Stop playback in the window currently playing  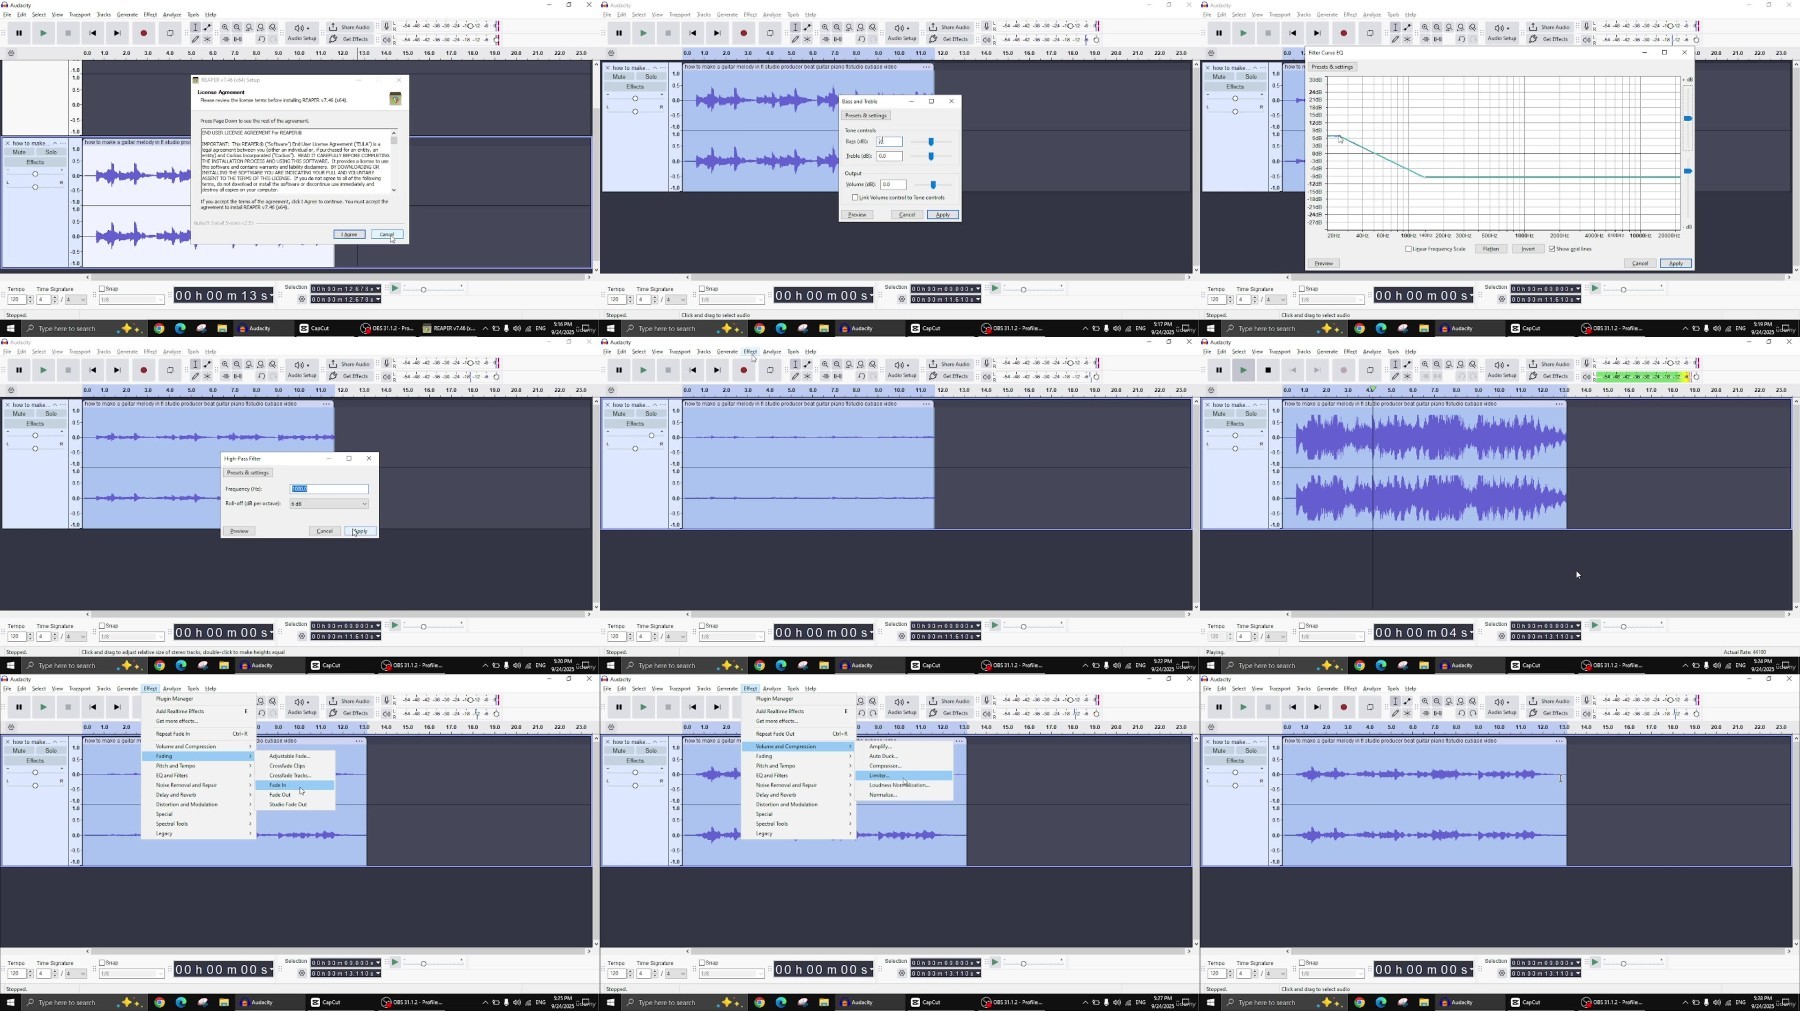[x=1268, y=370]
